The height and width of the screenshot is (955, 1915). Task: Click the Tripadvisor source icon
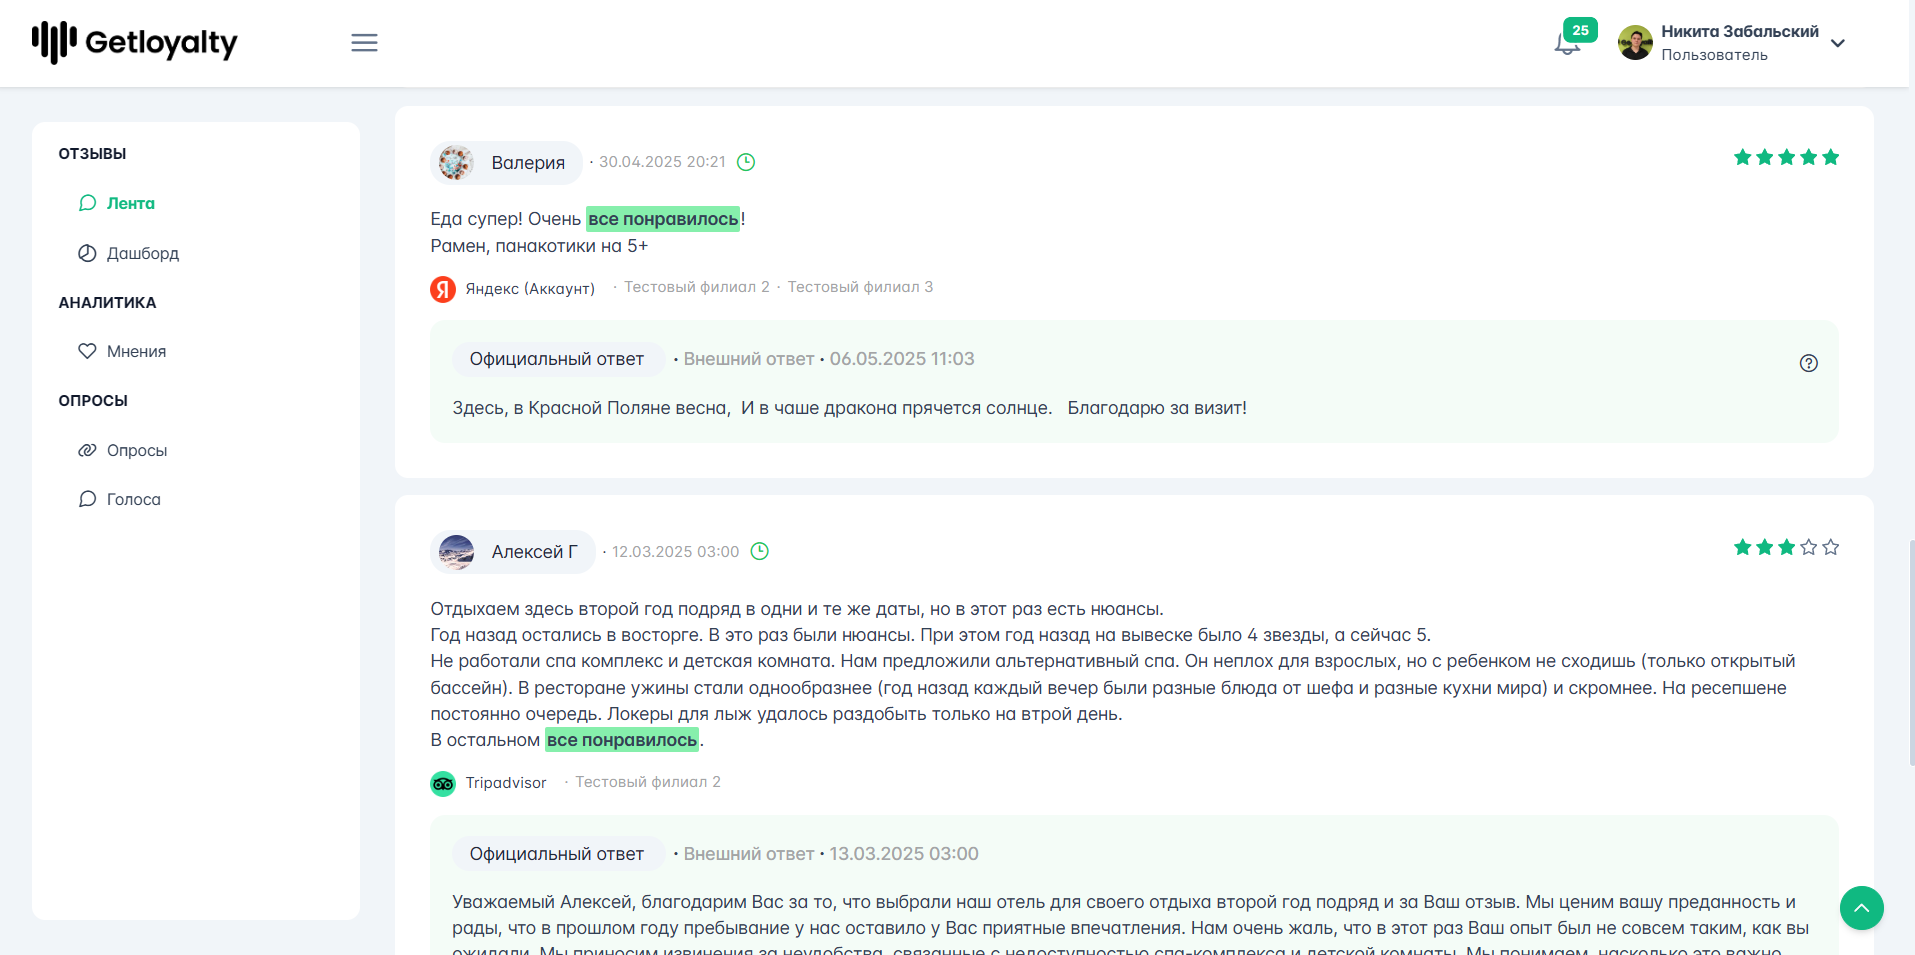443,784
